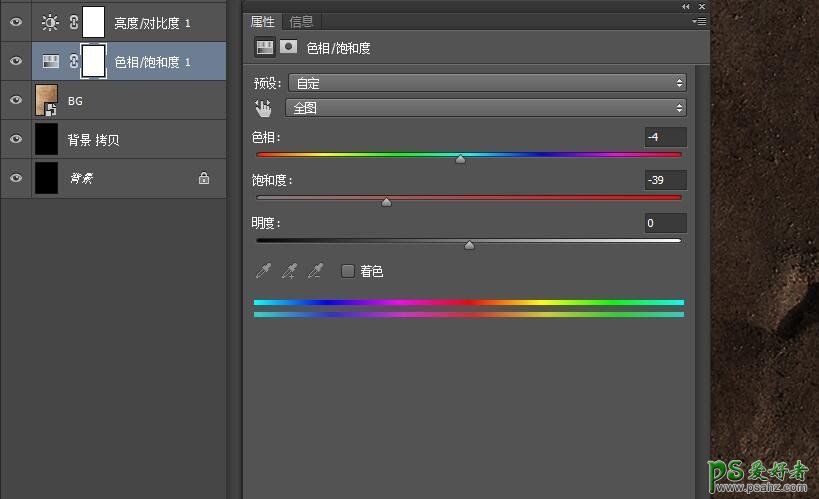Select the subtract-from-sample eyedropper tool
Image resolution: width=819 pixels, height=499 pixels.
coord(315,271)
